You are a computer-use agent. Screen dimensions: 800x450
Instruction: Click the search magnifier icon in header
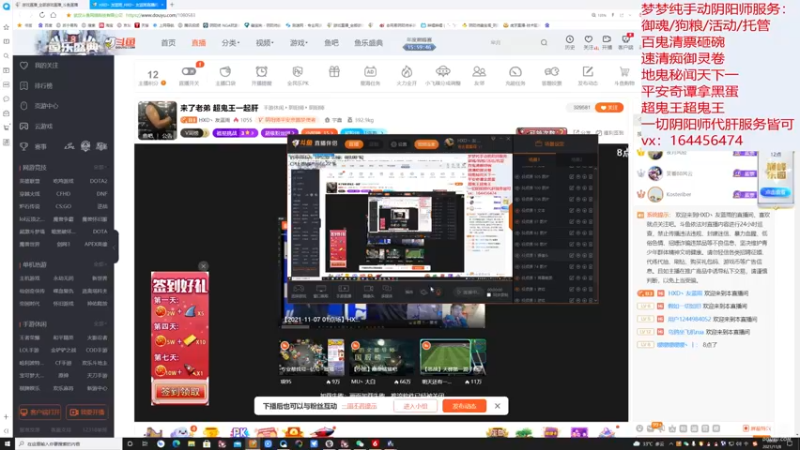coord(544,43)
